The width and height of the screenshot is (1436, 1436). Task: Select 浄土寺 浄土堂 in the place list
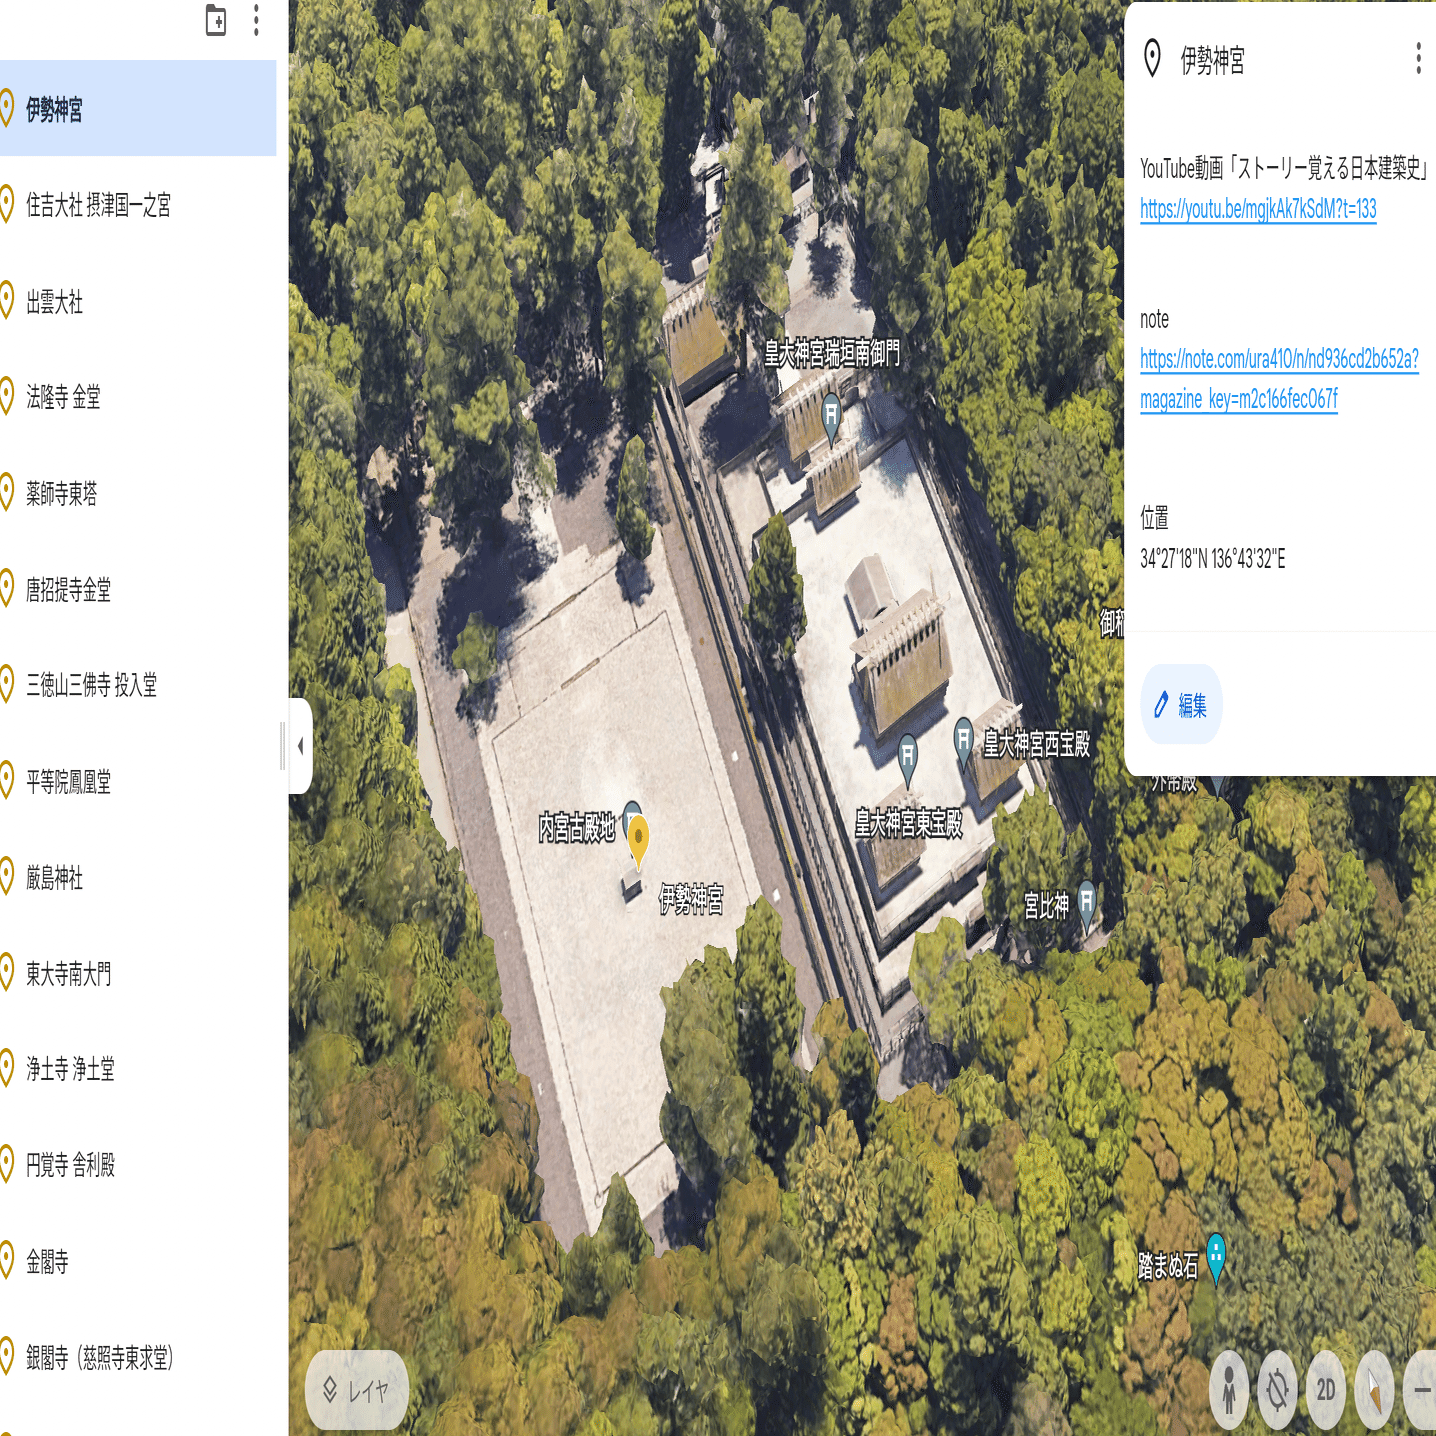[138, 1069]
